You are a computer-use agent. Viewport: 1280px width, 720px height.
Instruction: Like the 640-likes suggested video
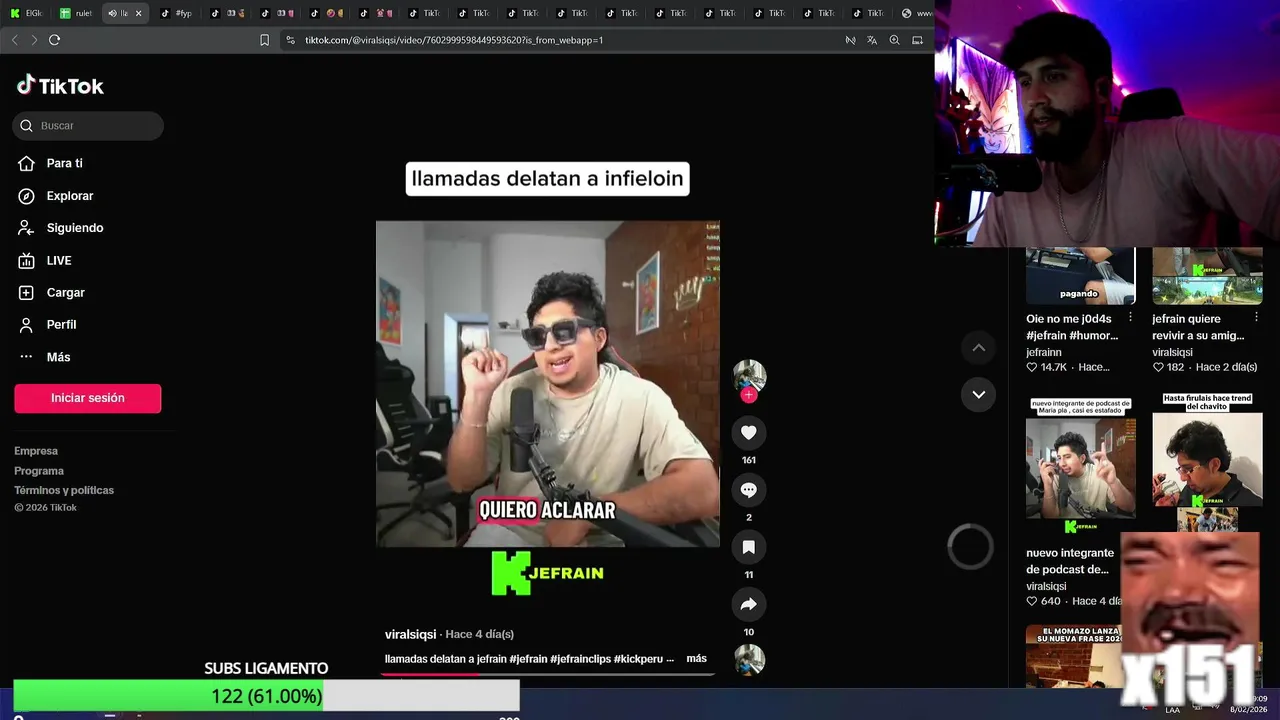[x=1032, y=601]
